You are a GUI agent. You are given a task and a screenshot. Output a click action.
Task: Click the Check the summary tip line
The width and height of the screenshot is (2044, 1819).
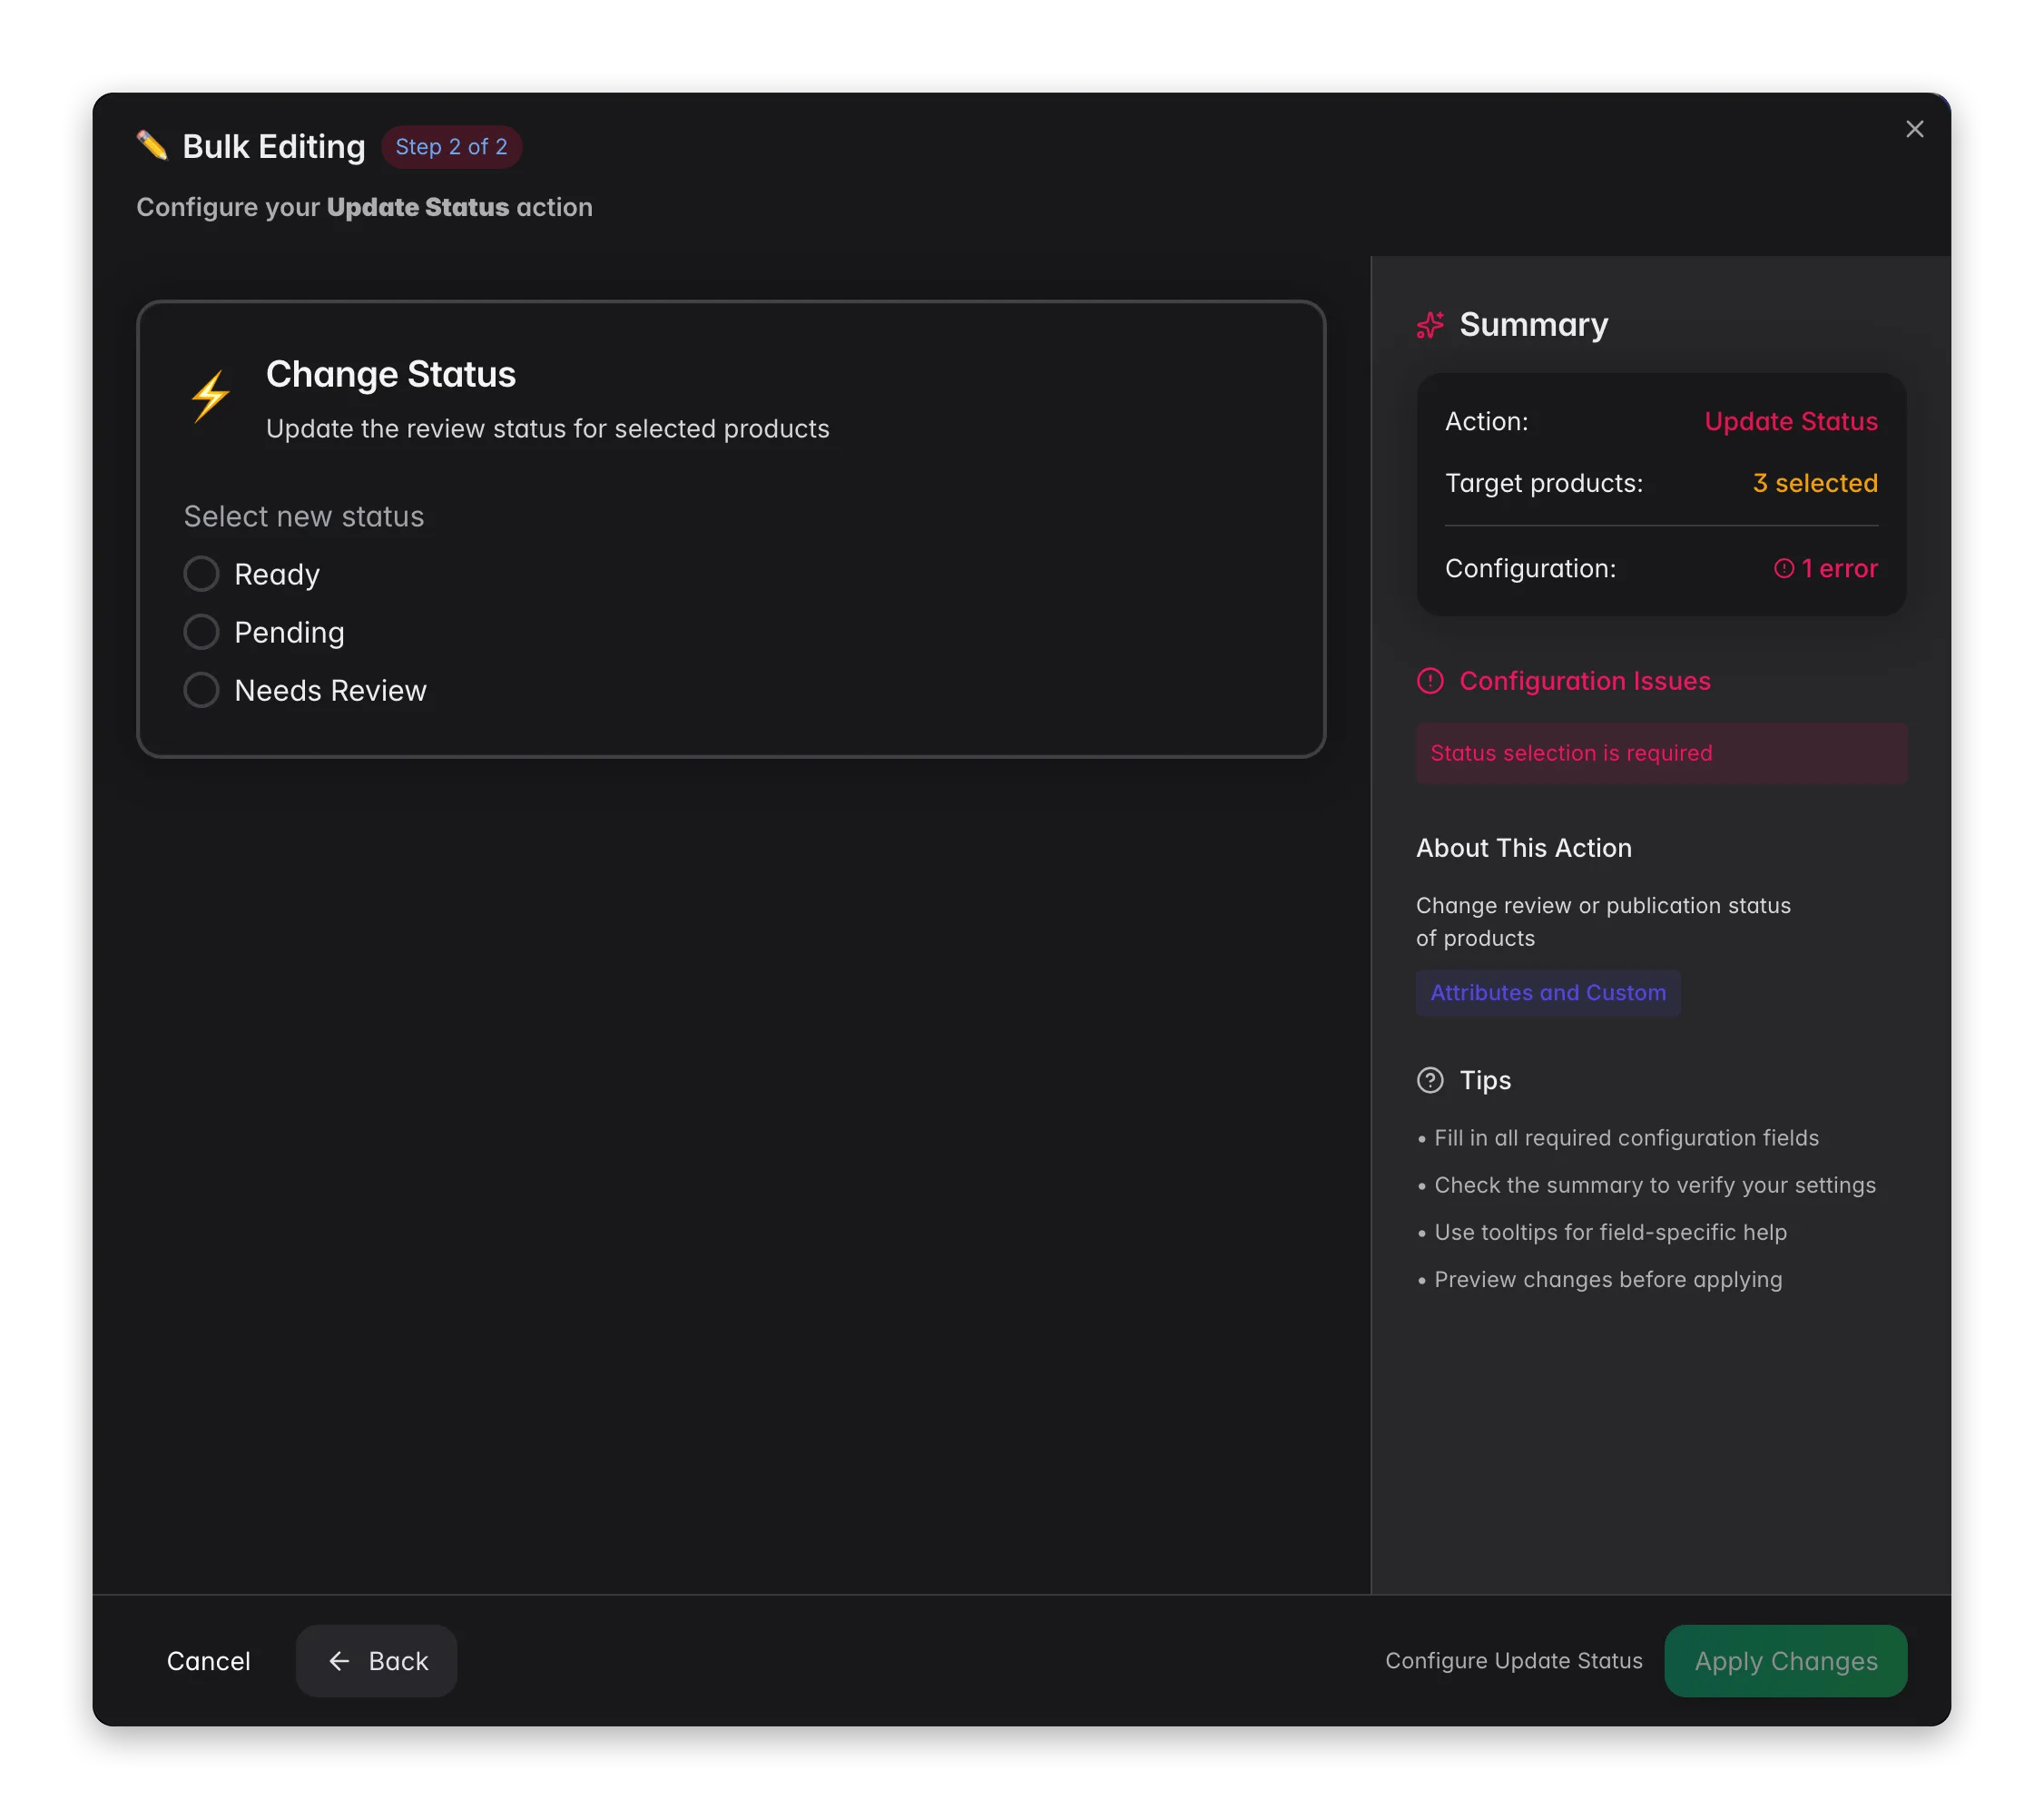[x=1647, y=1185]
